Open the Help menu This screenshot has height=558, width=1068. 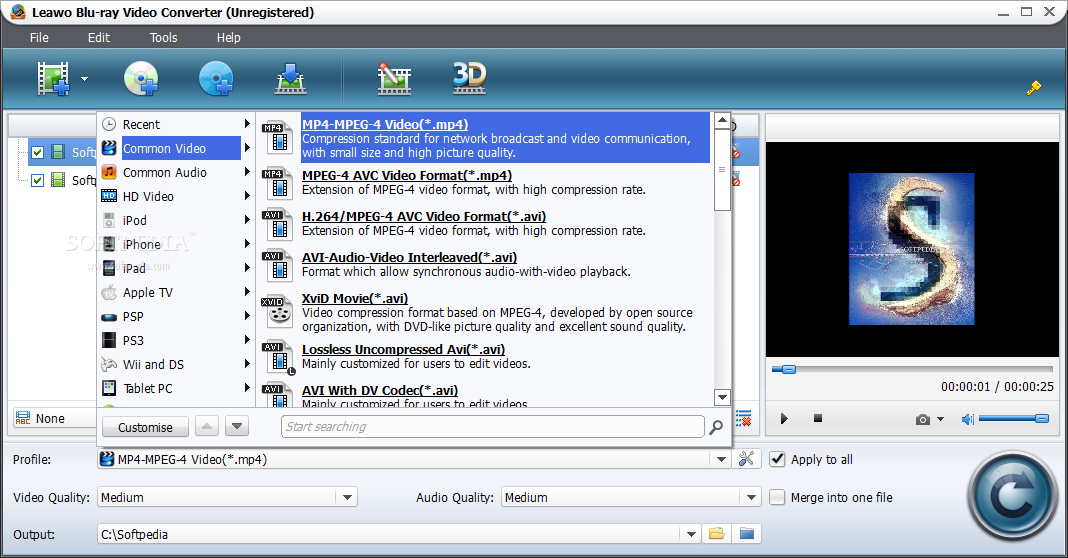[228, 37]
